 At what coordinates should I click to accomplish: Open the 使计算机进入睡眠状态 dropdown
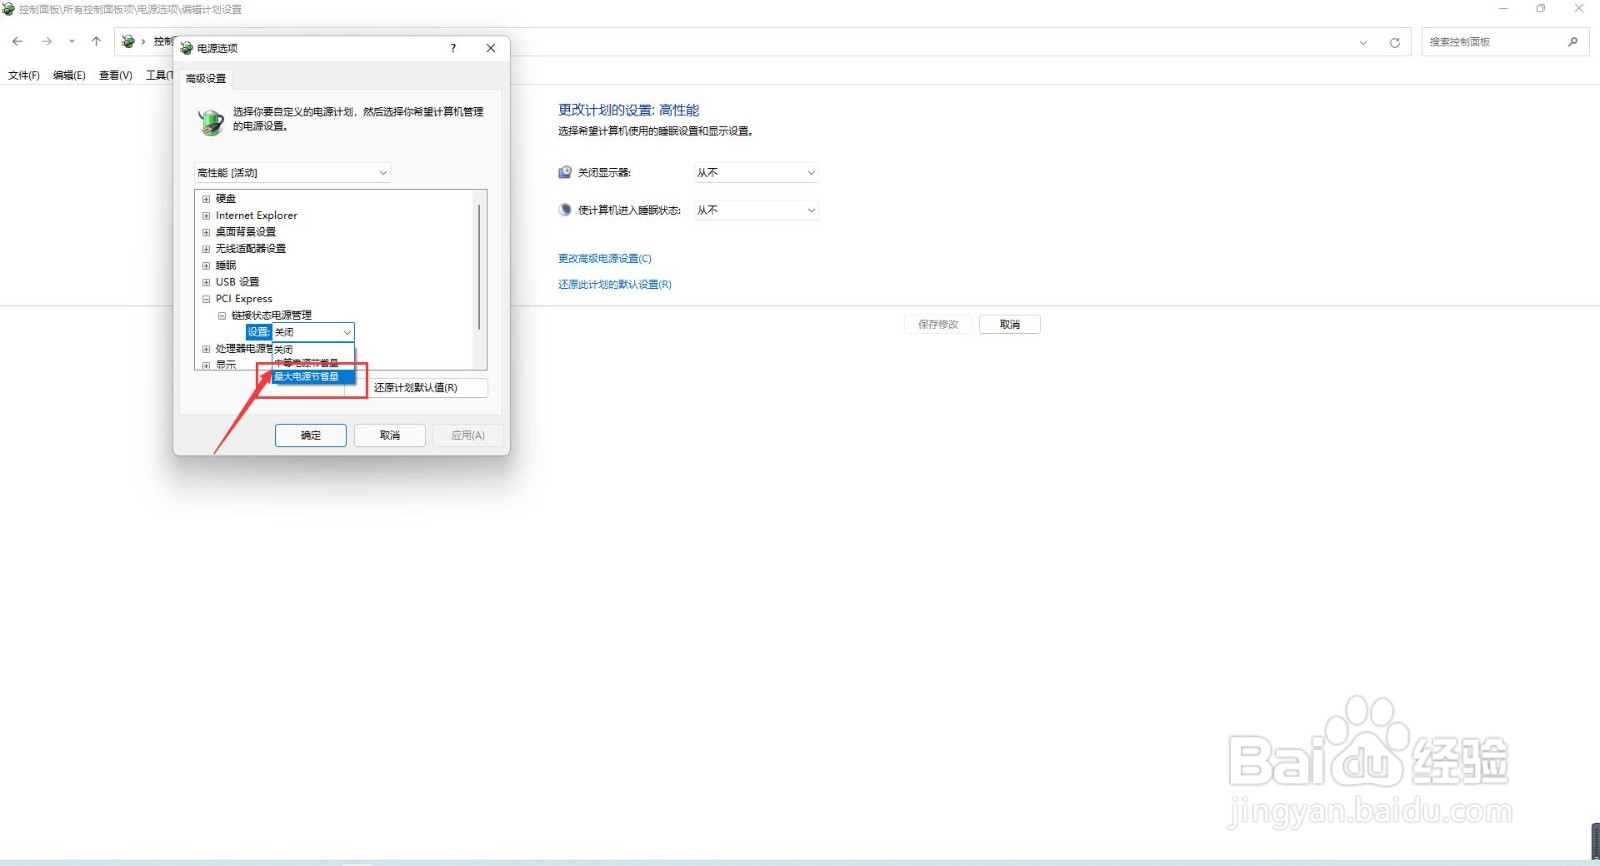[756, 210]
